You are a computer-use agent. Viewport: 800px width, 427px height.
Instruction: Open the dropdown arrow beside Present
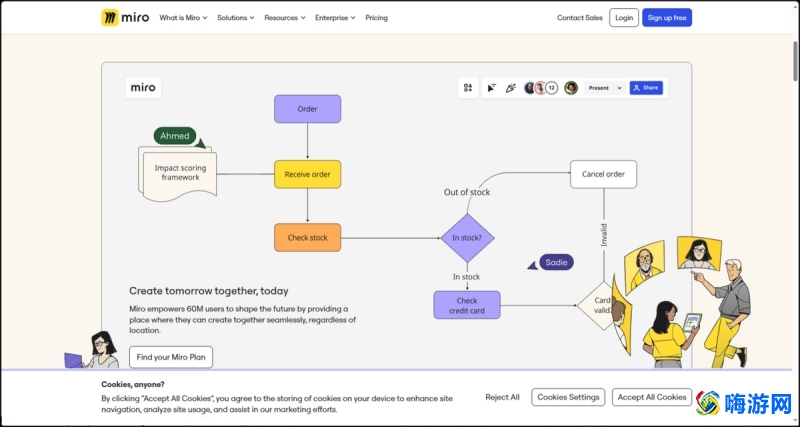[619, 88]
